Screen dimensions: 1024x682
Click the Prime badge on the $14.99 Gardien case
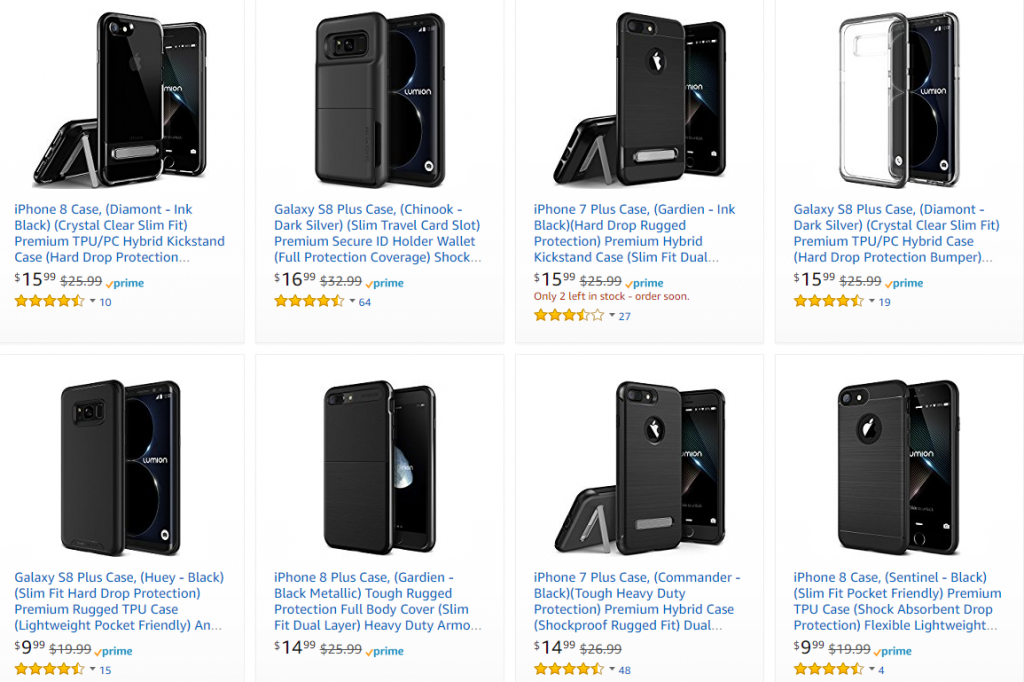coord(385,651)
